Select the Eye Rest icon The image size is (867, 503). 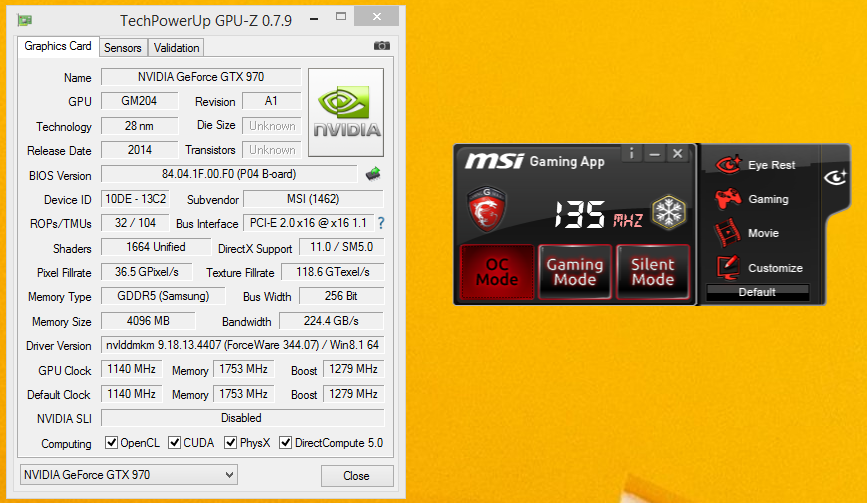(728, 164)
